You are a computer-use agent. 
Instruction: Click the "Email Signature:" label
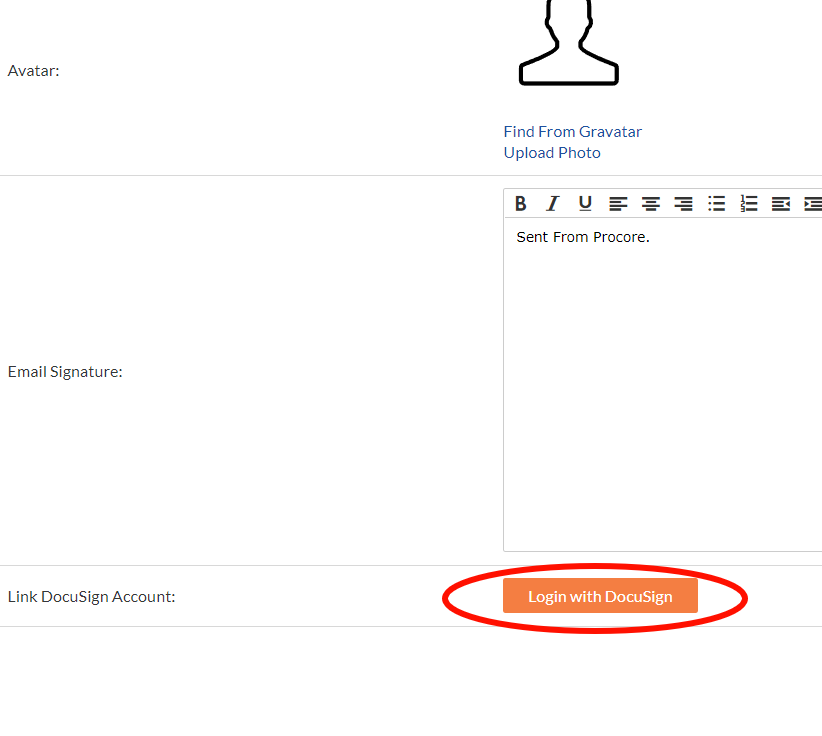(x=65, y=372)
